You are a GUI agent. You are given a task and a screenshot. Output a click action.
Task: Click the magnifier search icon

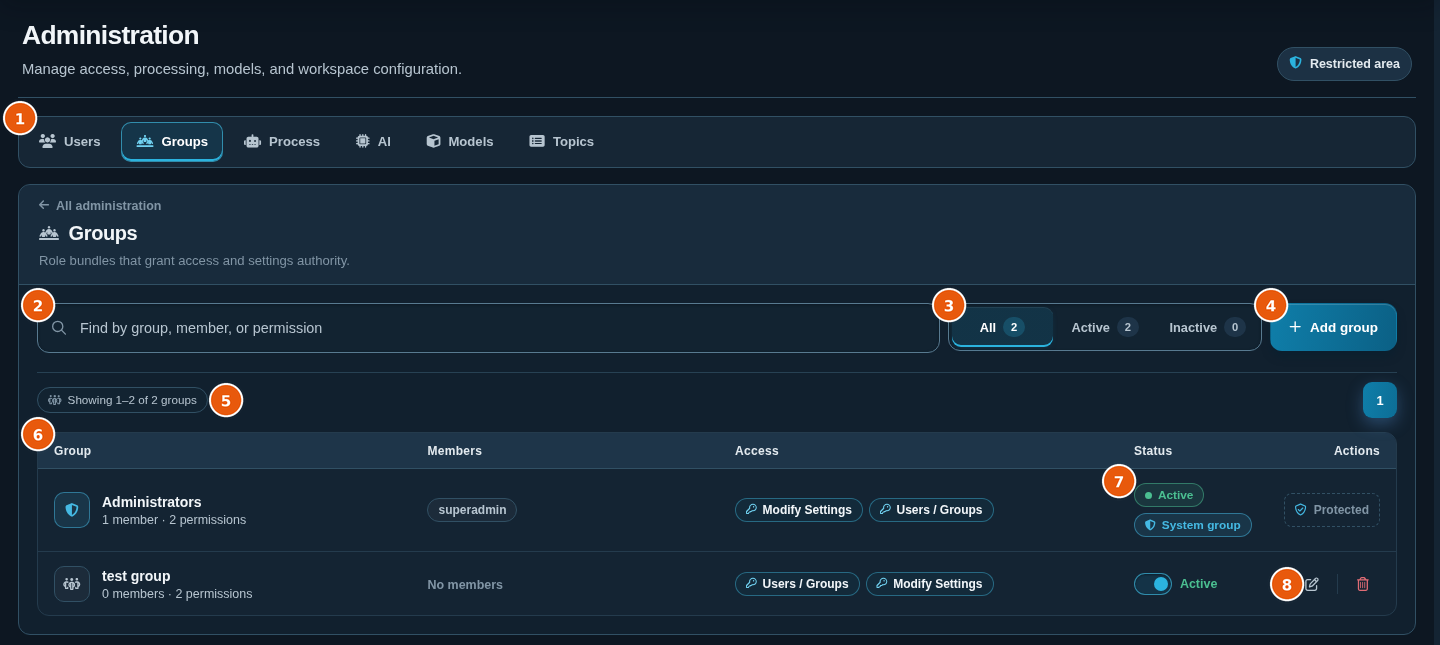pyautogui.click(x=59, y=328)
